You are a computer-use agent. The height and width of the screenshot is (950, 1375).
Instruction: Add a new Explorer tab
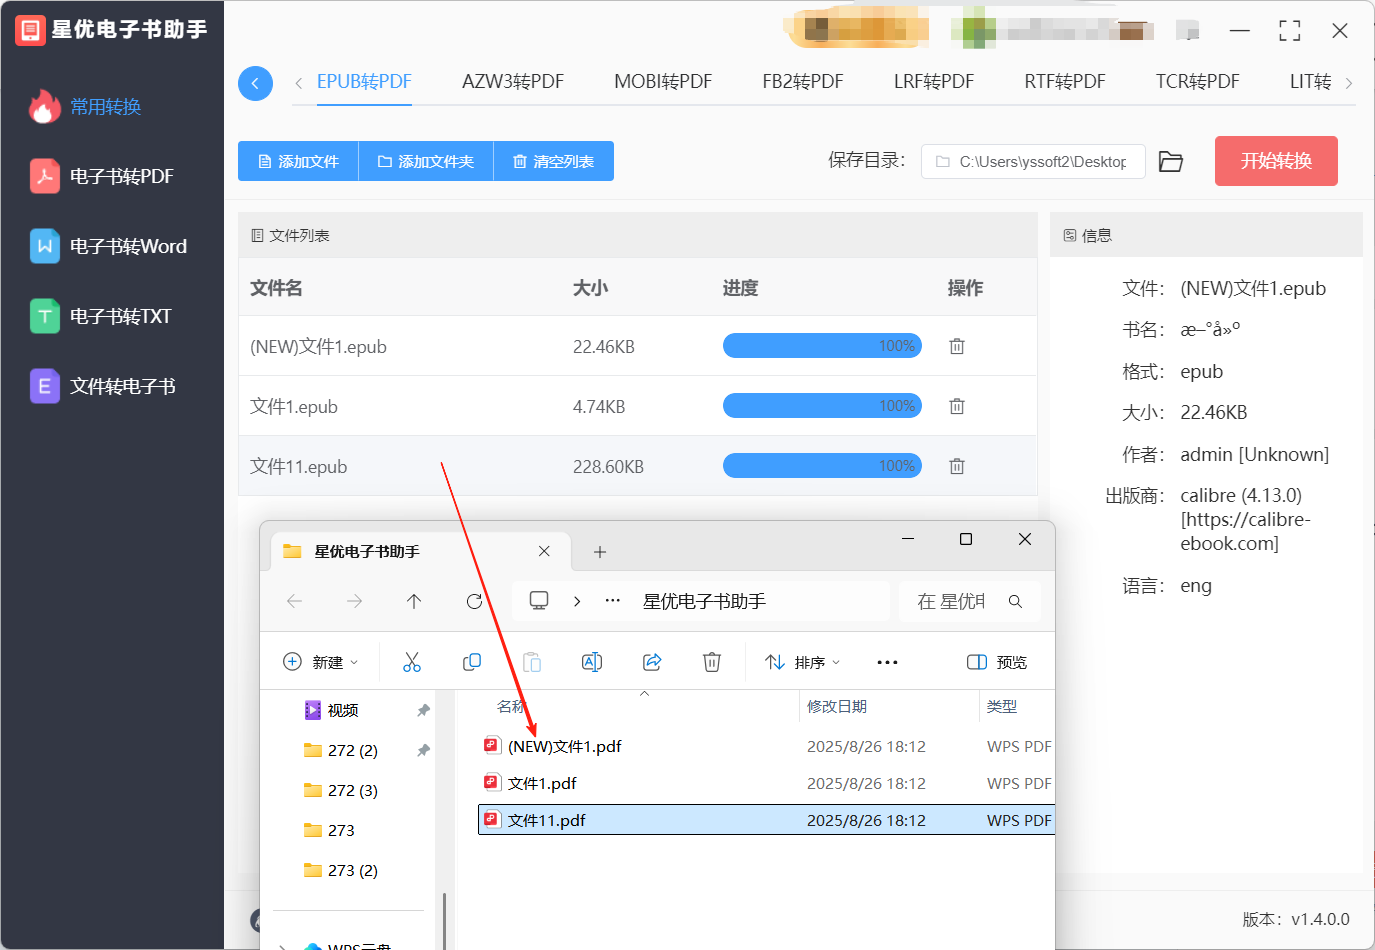click(600, 552)
